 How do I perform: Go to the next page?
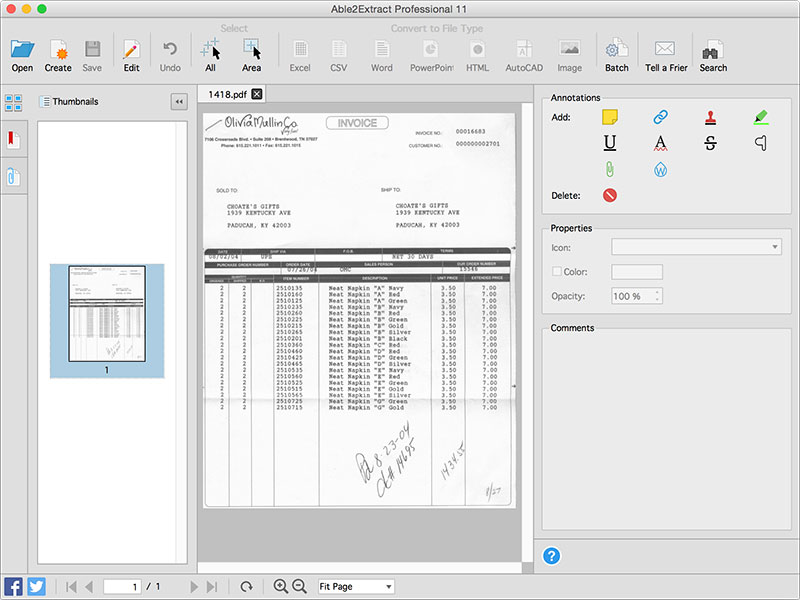[194, 587]
